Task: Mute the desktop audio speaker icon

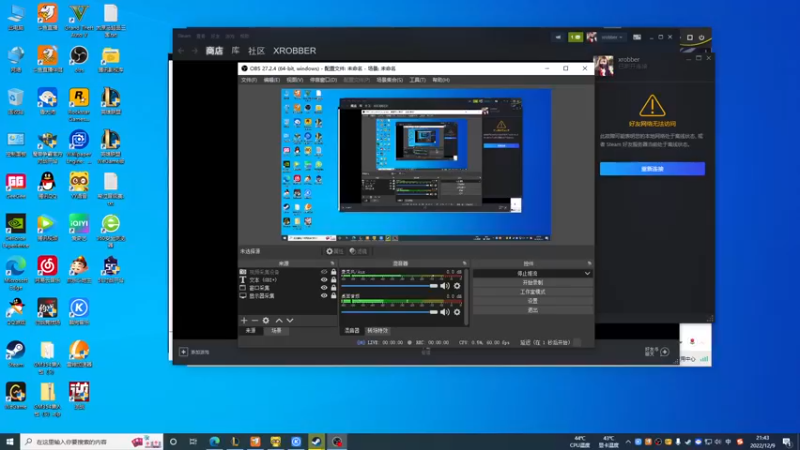Action: coord(445,312)
